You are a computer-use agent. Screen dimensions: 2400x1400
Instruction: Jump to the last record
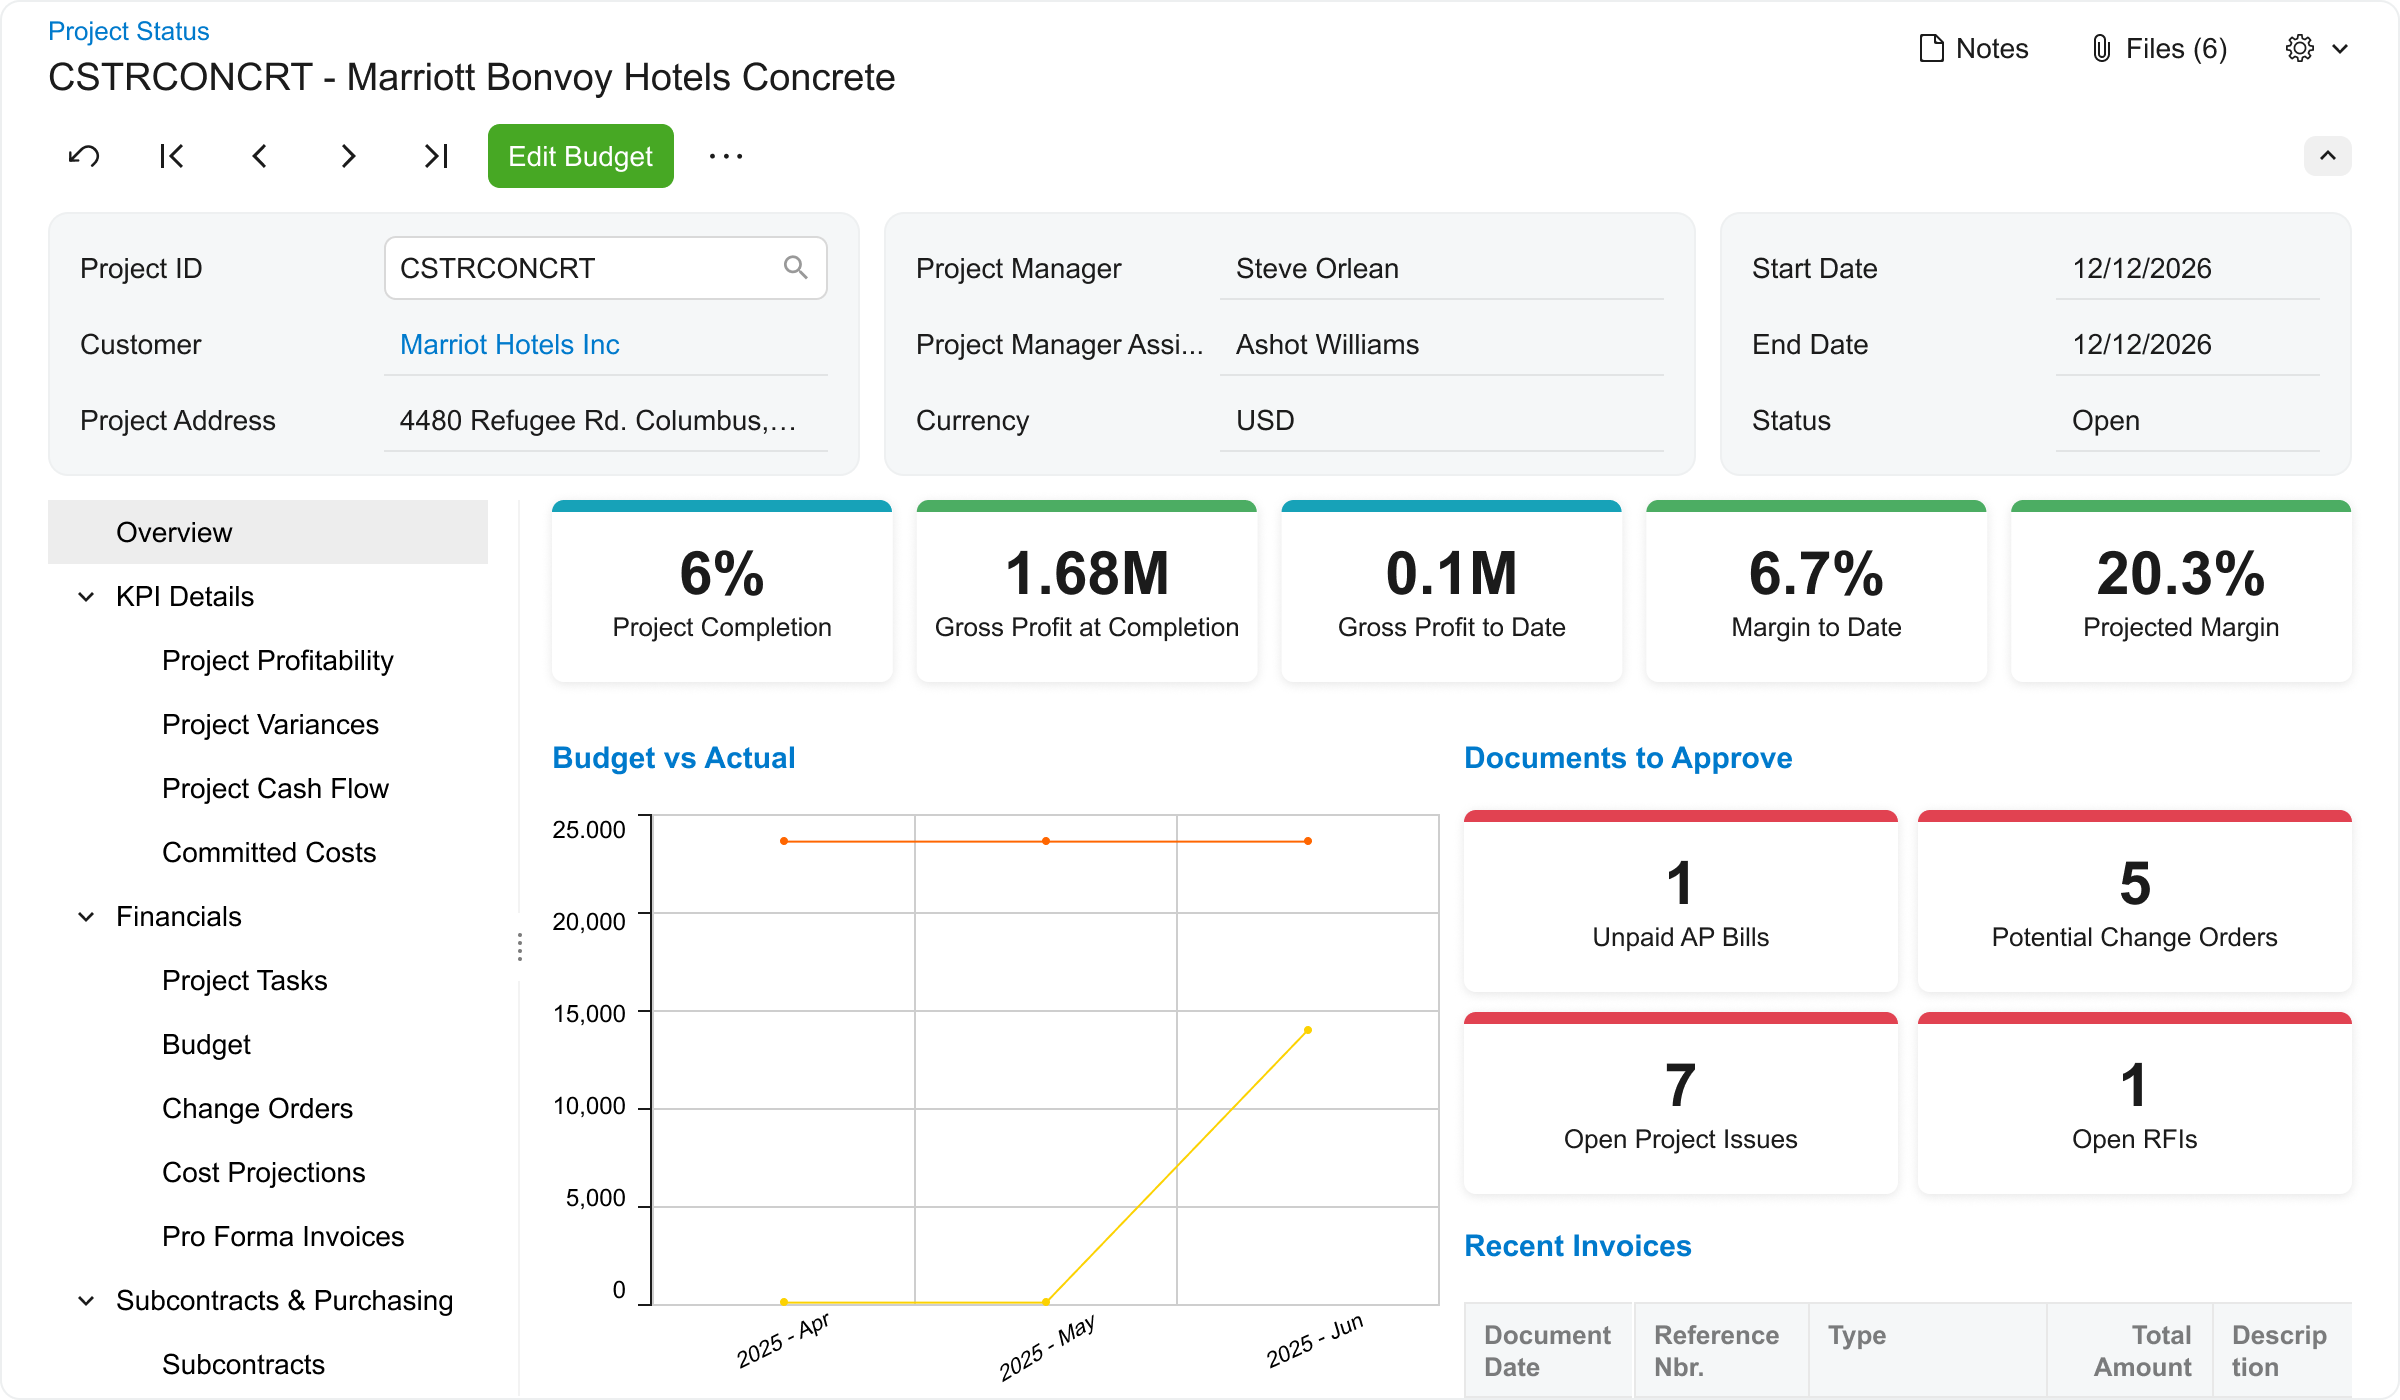434,156
